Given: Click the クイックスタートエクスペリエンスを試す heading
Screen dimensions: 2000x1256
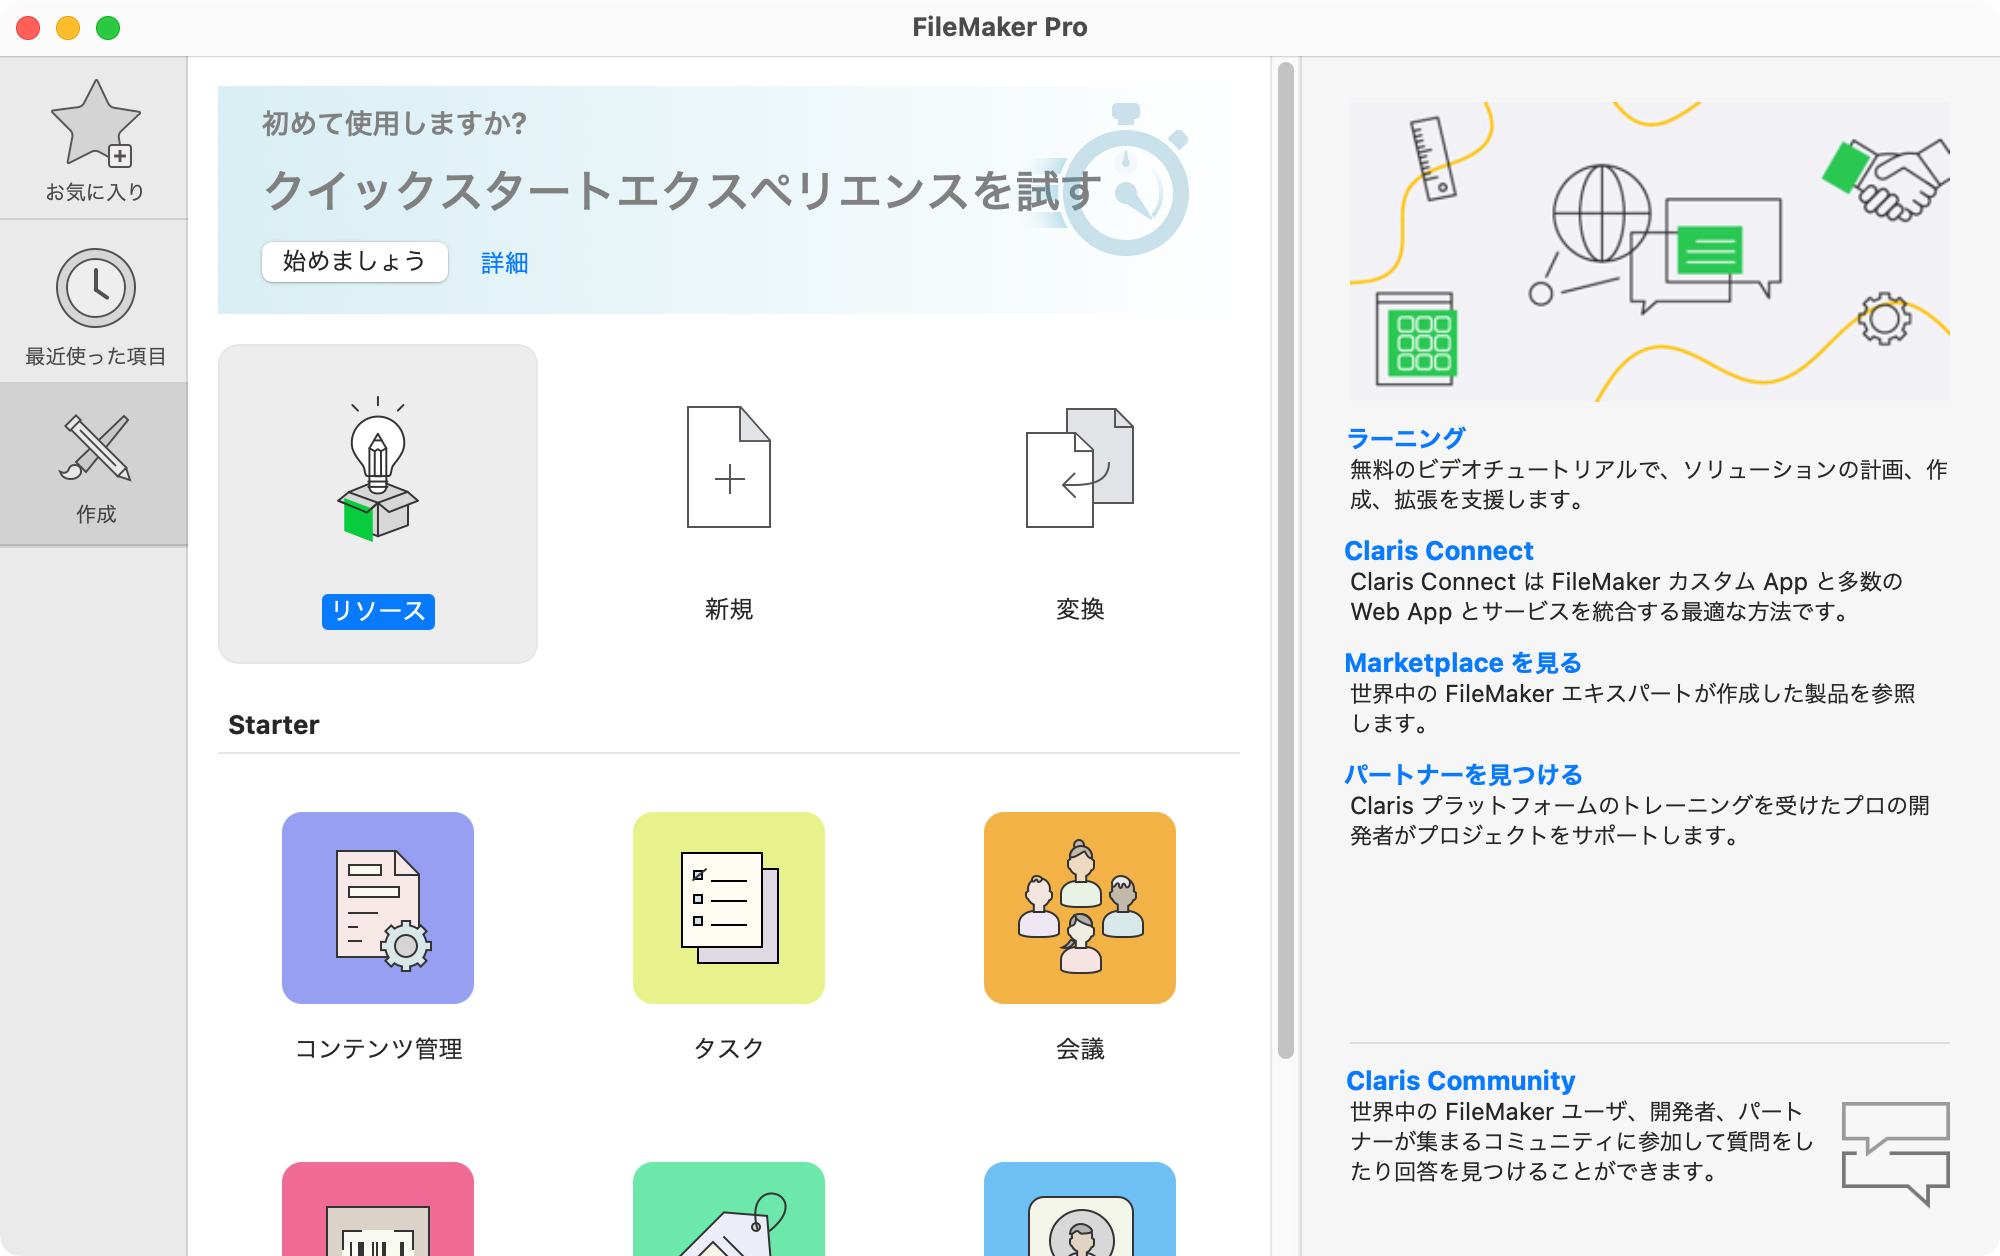Looking at the screenshot, I should [683, 190].
